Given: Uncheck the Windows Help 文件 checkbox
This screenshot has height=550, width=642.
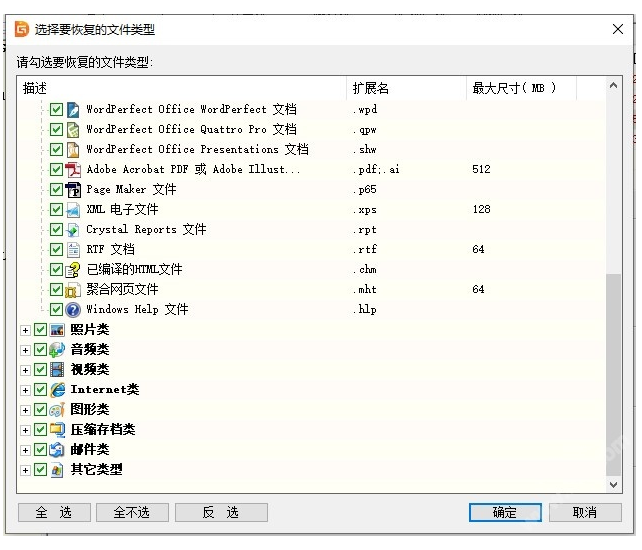Looking at the screenshot, I should [x=56, y=310].
